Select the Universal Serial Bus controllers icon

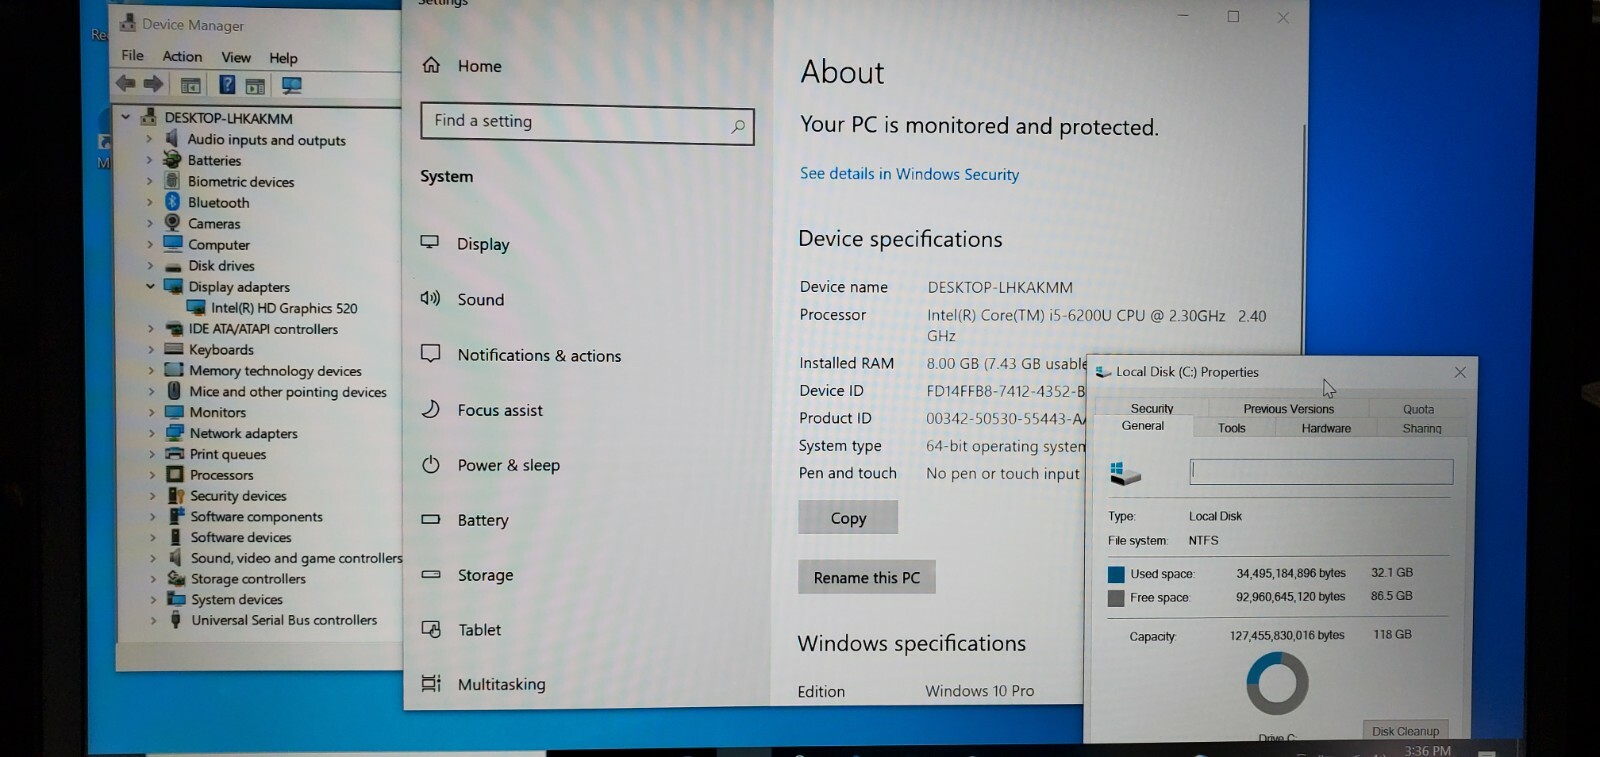176,620
